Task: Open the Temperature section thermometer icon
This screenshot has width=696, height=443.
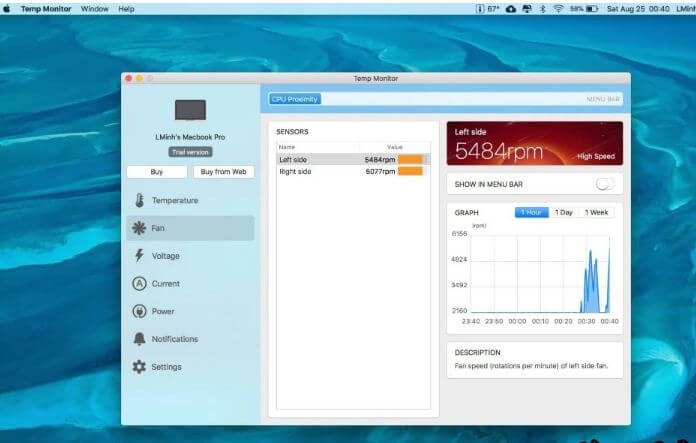Action: tap(139, 201)
